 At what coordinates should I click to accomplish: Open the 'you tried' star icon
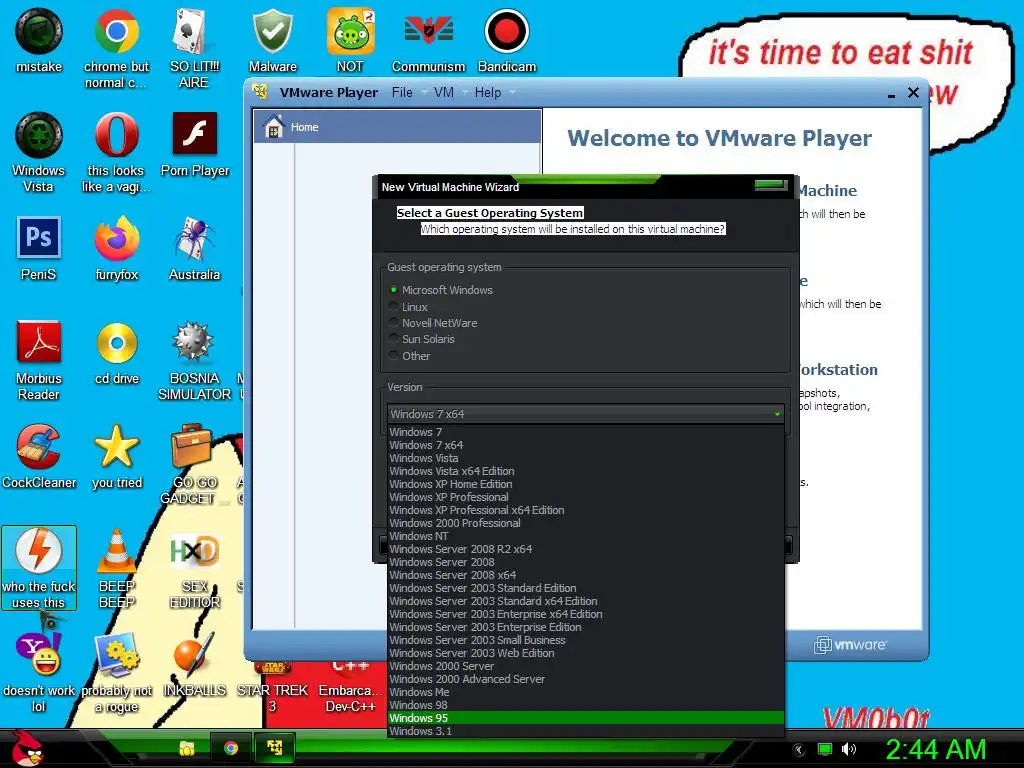116,456
